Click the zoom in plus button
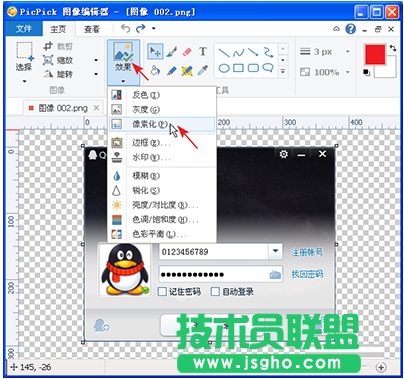This screenshot has width=404, height=379. 381,367
